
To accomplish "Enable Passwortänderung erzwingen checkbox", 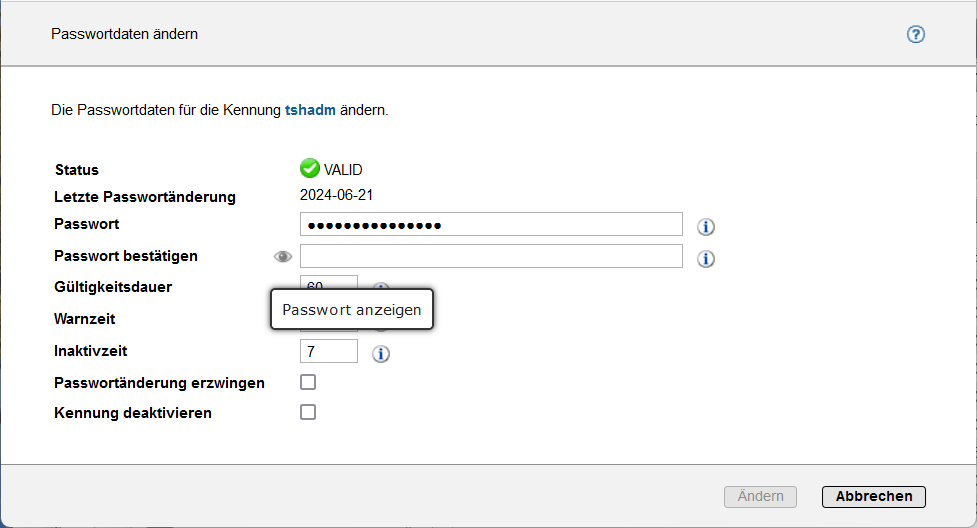I will tap(308, 382).
